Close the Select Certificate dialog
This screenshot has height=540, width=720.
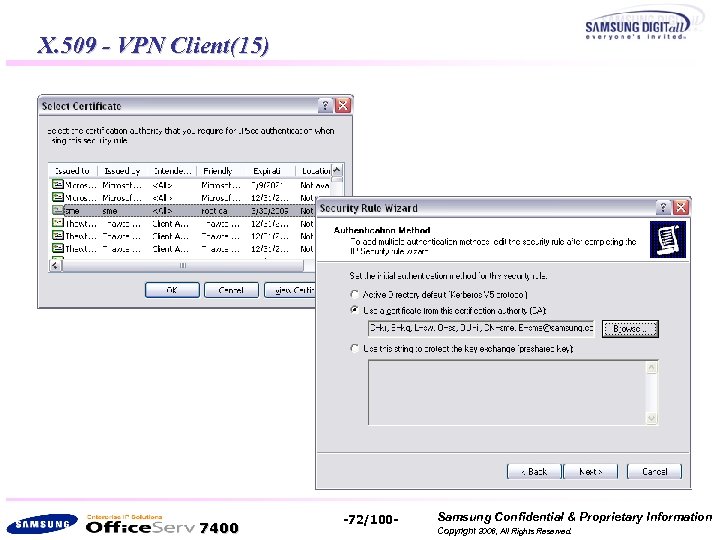click(x=343, y=106)
